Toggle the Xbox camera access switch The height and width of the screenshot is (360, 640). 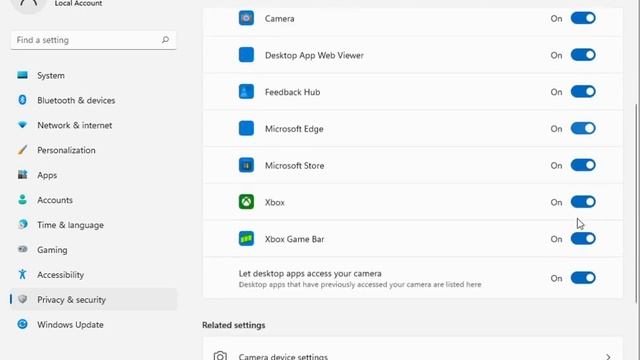coord(583,202)
